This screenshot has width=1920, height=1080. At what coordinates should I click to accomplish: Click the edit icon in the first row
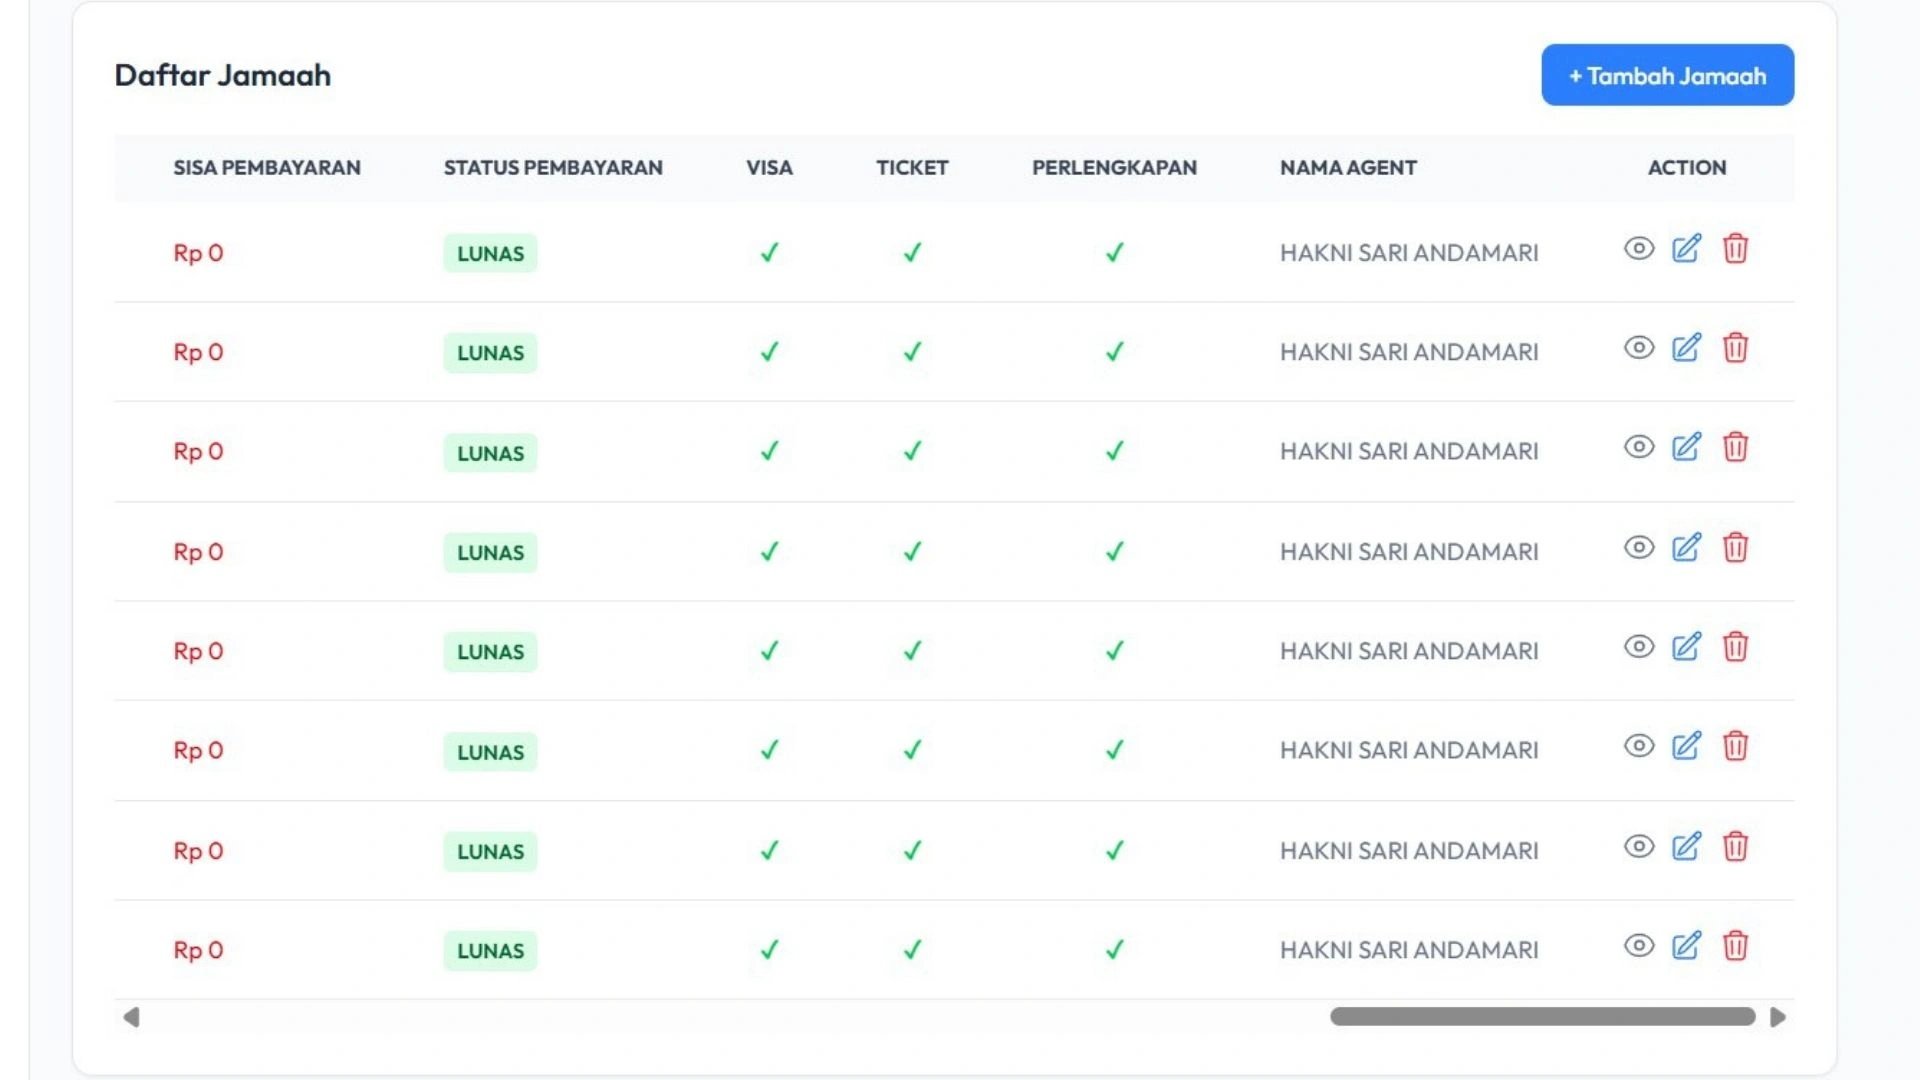[1686, 249]
